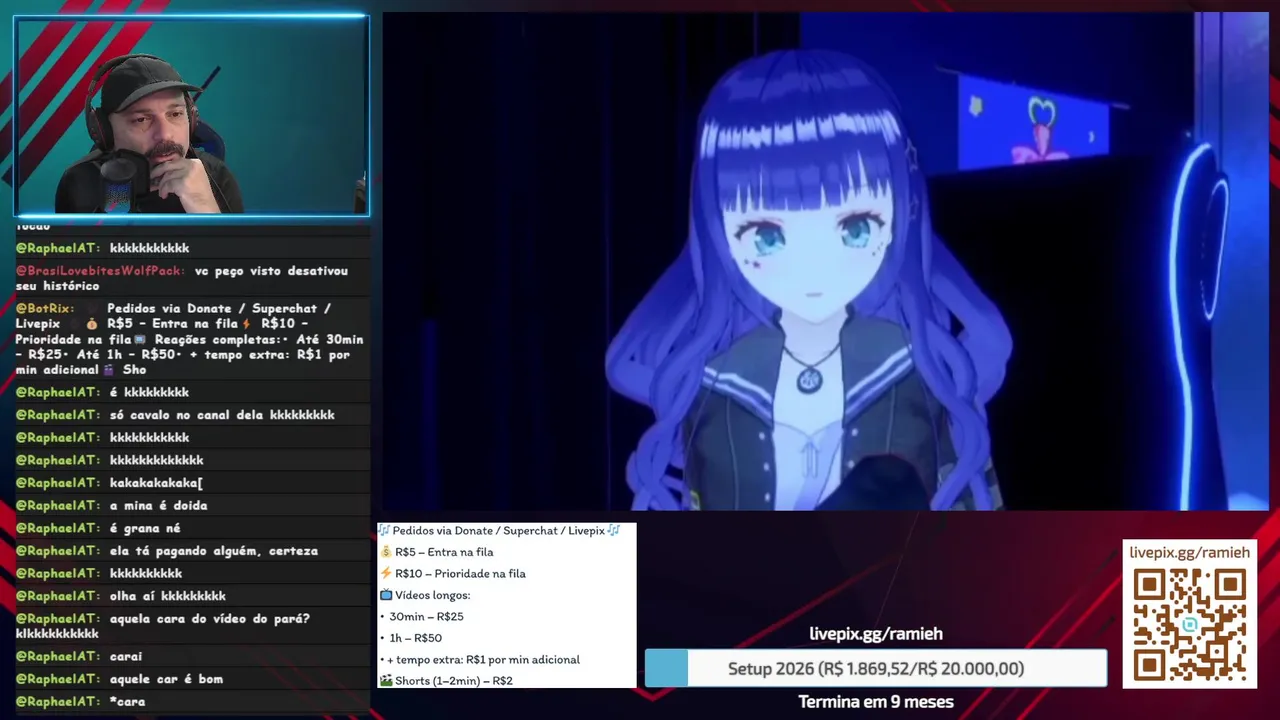Scan-click the livepix QR code
1280x720 pixels.
point(1189,624)
